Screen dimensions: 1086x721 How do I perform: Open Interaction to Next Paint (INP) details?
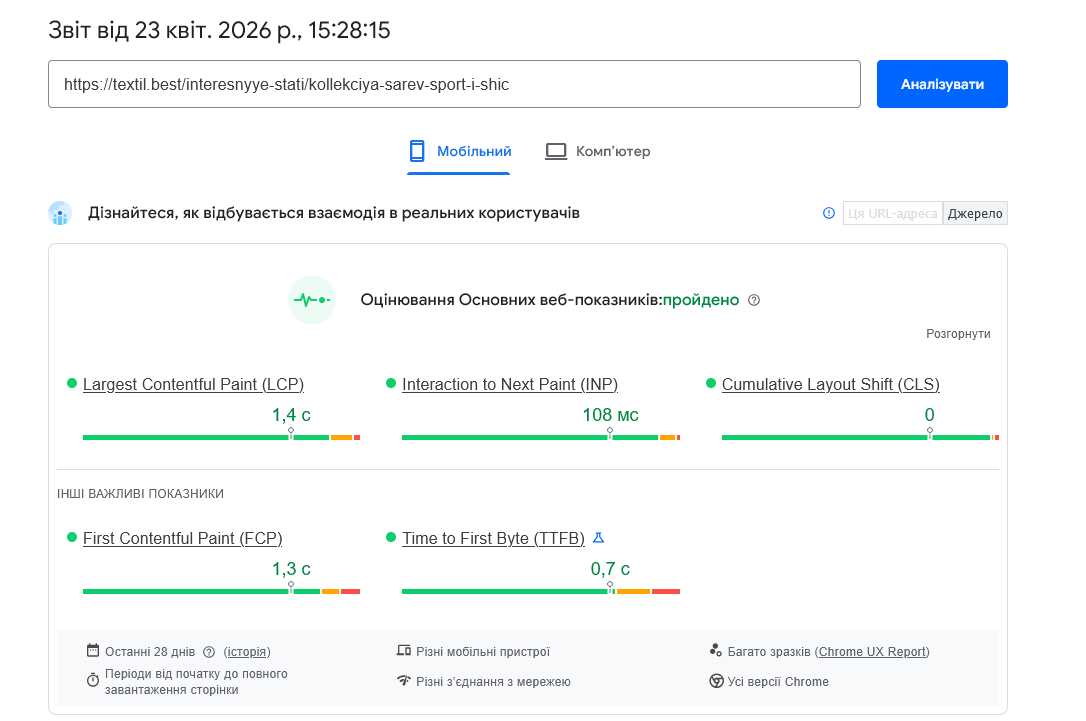pyautogui.click(x=510, y=384)
